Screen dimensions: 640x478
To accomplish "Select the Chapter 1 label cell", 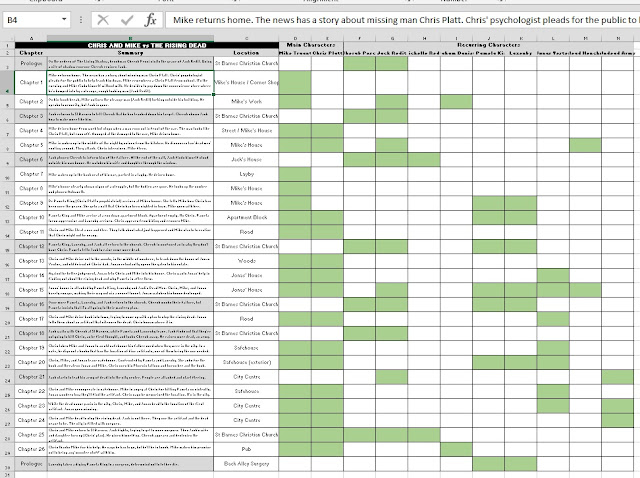I will [x=31, y=82].
